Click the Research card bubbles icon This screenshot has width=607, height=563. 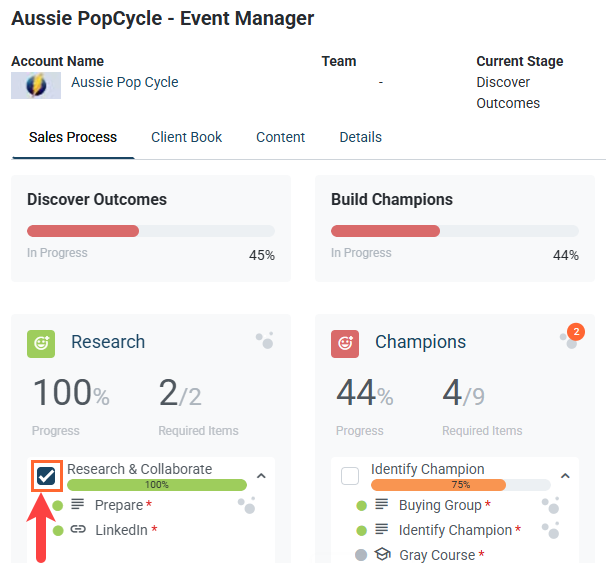coord(264,341)
